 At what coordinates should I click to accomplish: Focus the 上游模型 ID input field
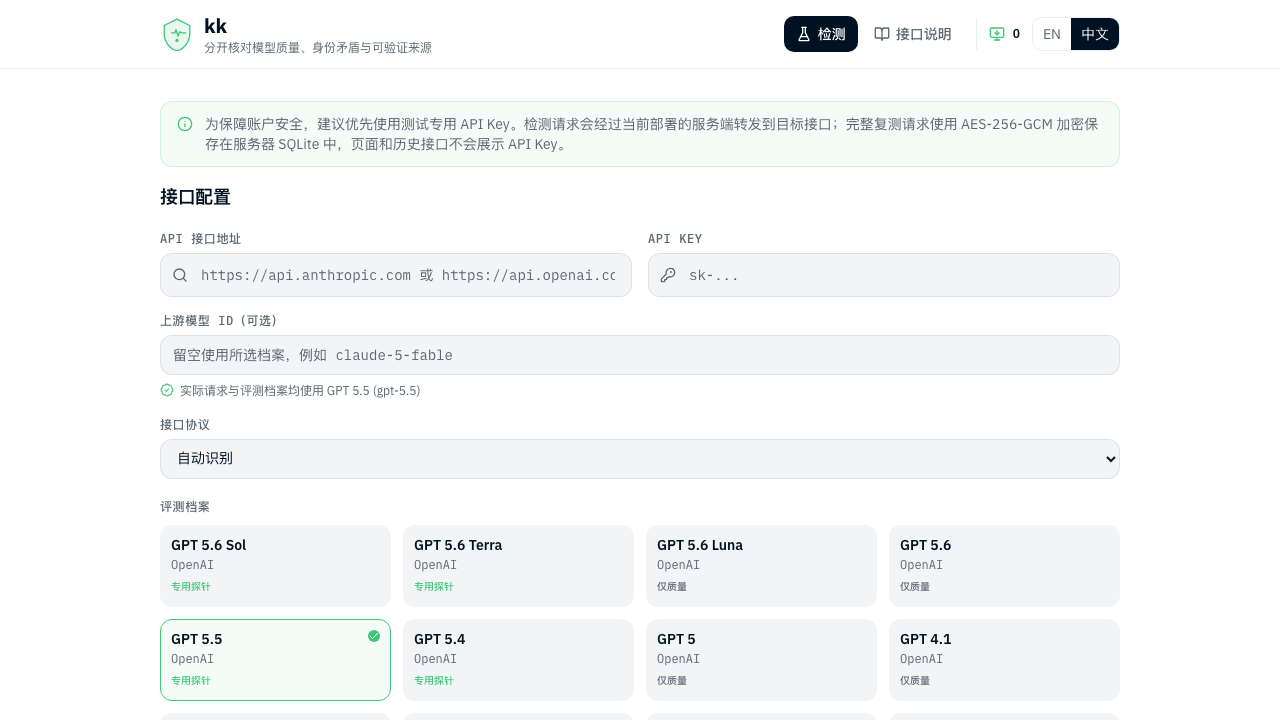[x=640, y=355]
